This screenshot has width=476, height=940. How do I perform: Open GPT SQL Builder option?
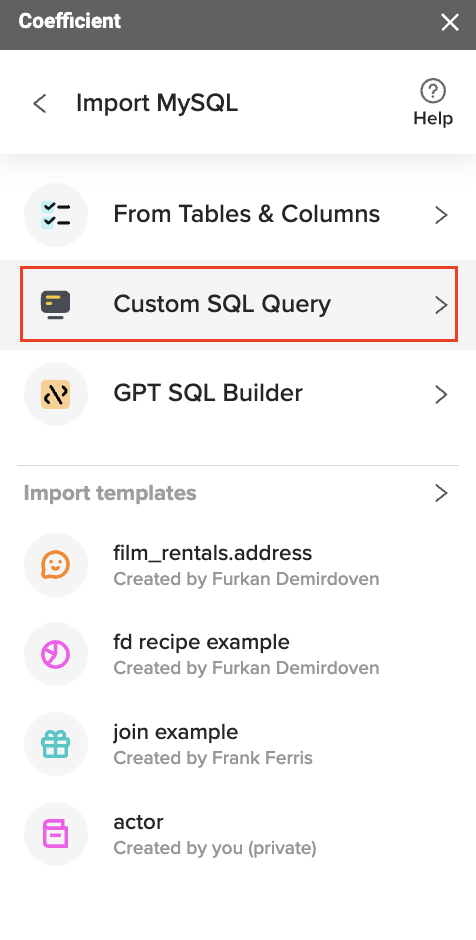(x=238, y=394)
